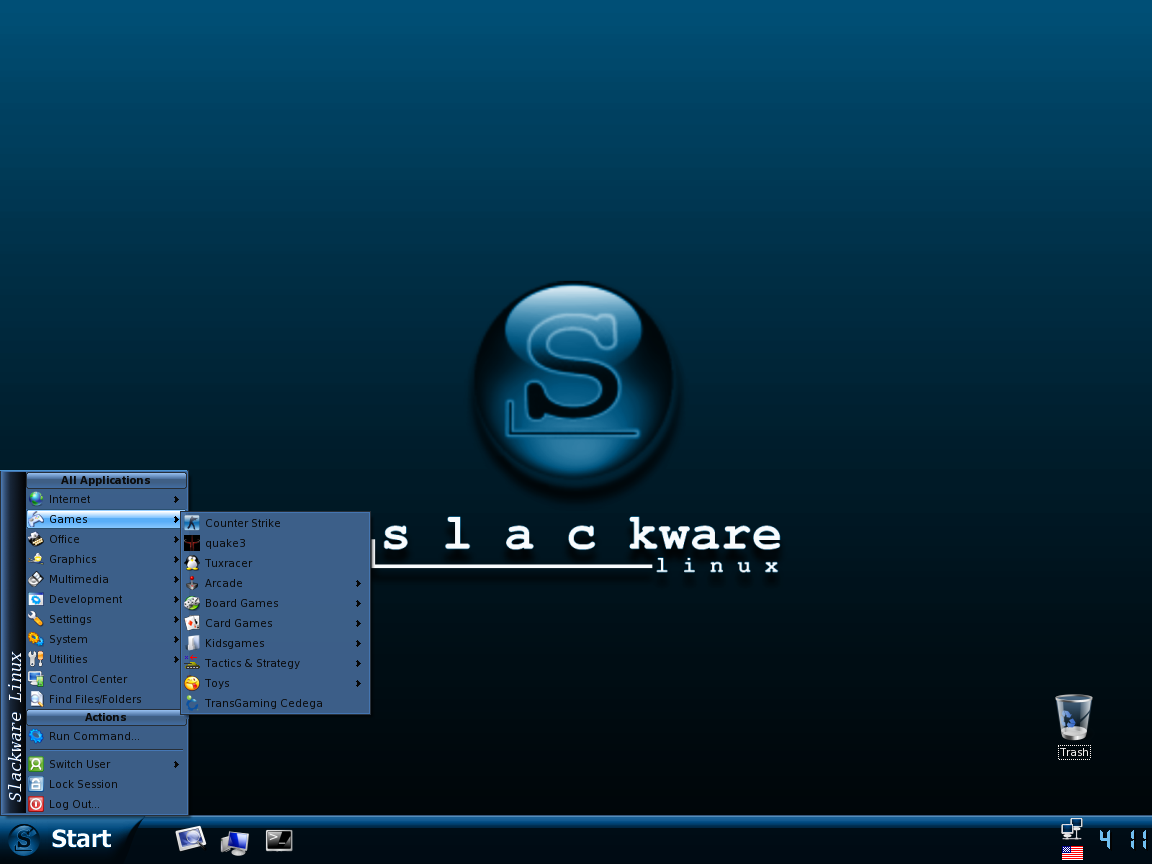Click the Tactics & Strategy tank icon
The image size is (1152, 864).
coord(192,663)
